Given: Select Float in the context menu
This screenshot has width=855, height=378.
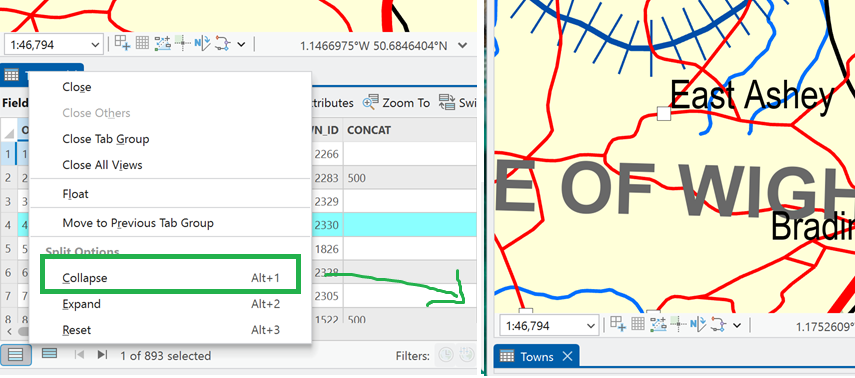Looking at the screenshot, I should pos(75,194).
